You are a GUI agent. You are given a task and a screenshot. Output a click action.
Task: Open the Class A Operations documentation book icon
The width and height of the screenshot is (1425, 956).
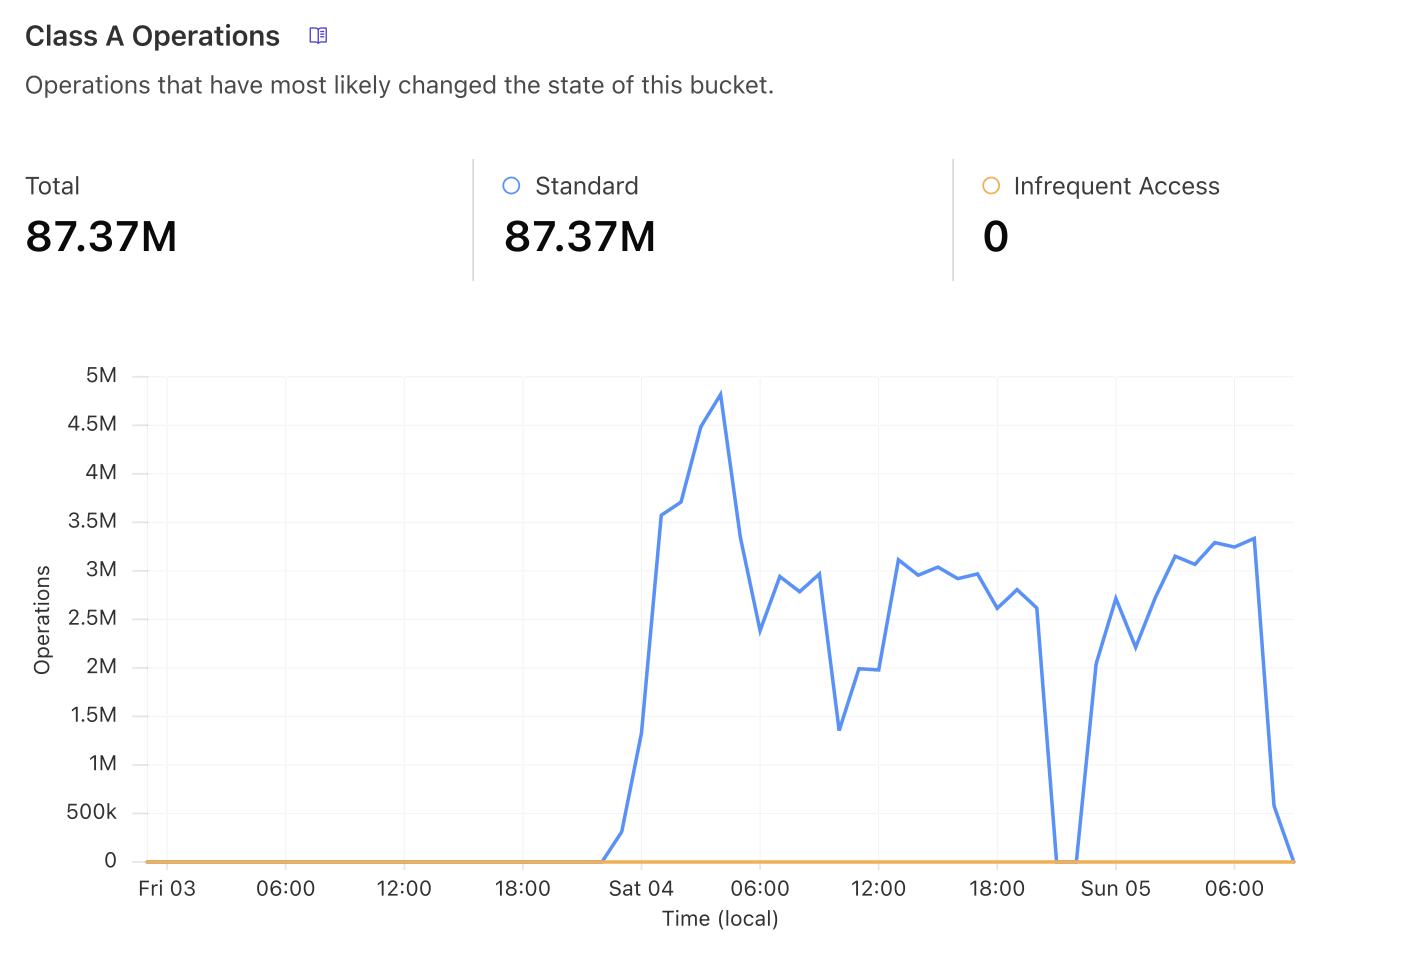(318, 36)
